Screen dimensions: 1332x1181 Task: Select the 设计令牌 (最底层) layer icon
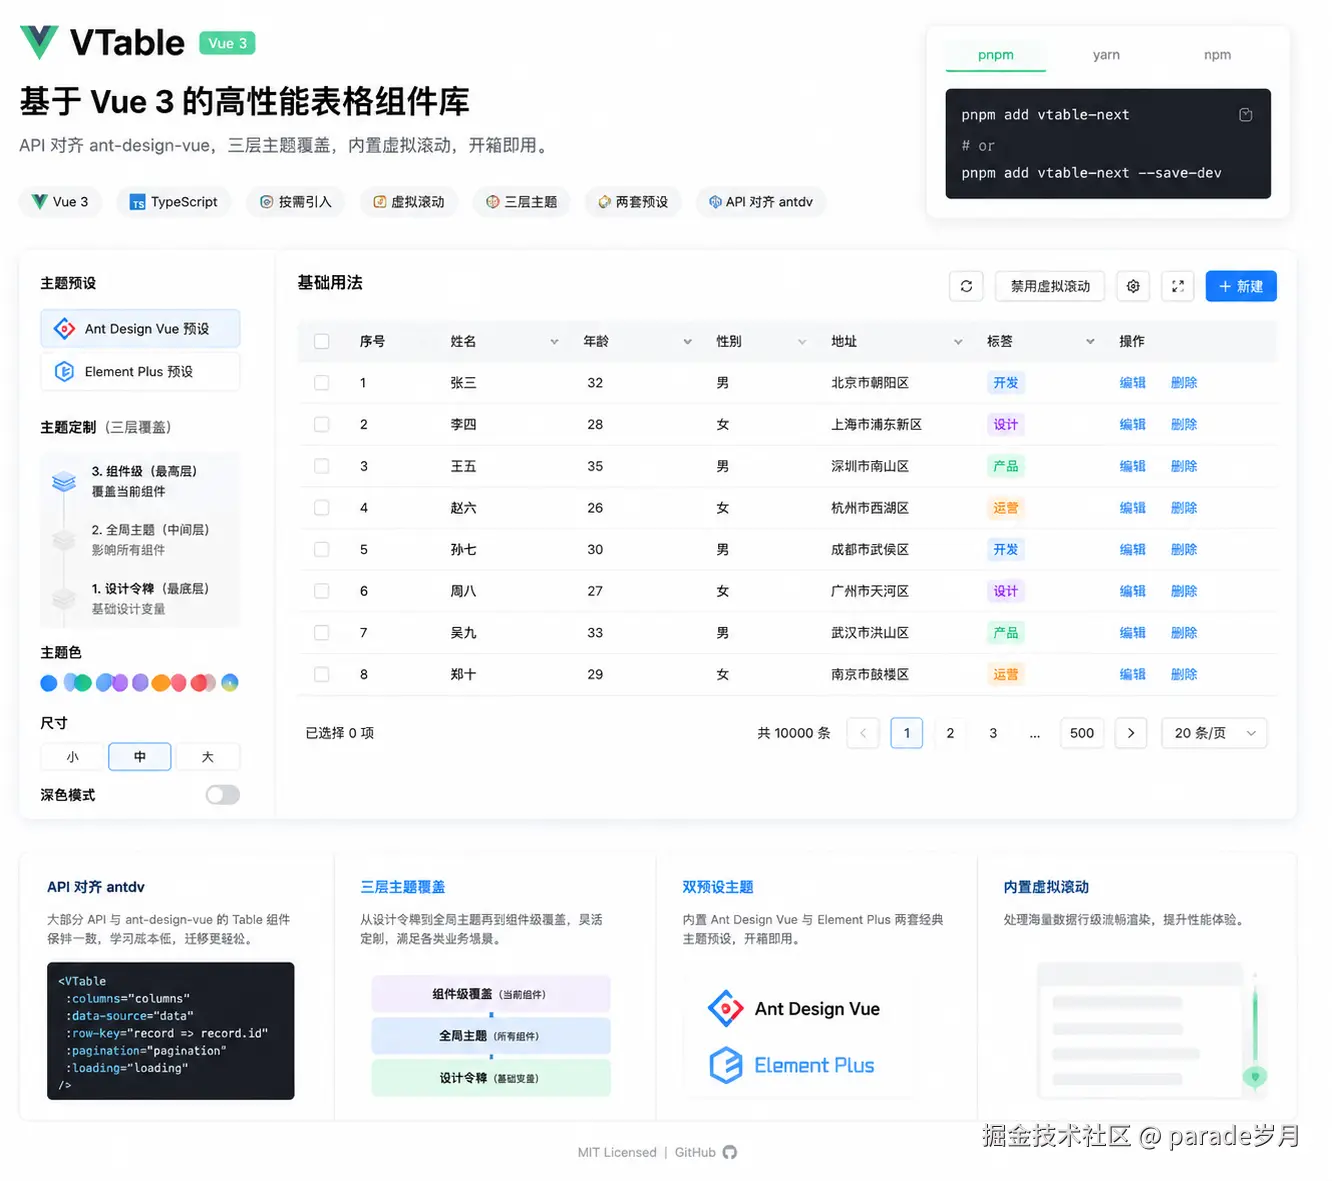[x=64, y=599]
